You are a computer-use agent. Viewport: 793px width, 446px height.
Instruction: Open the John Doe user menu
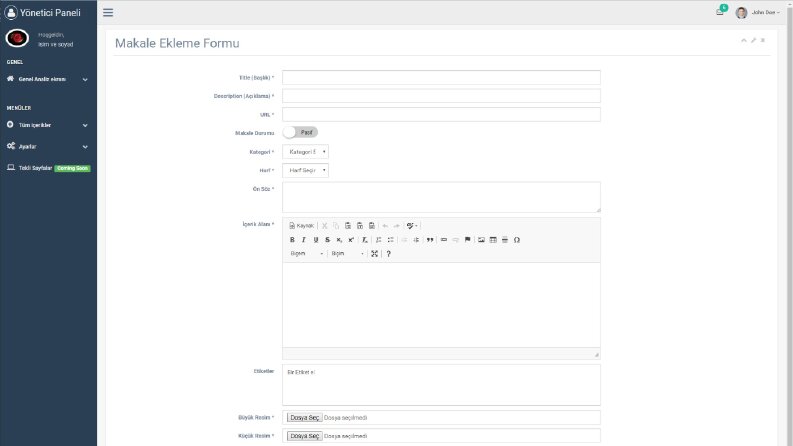click(758, 12)
